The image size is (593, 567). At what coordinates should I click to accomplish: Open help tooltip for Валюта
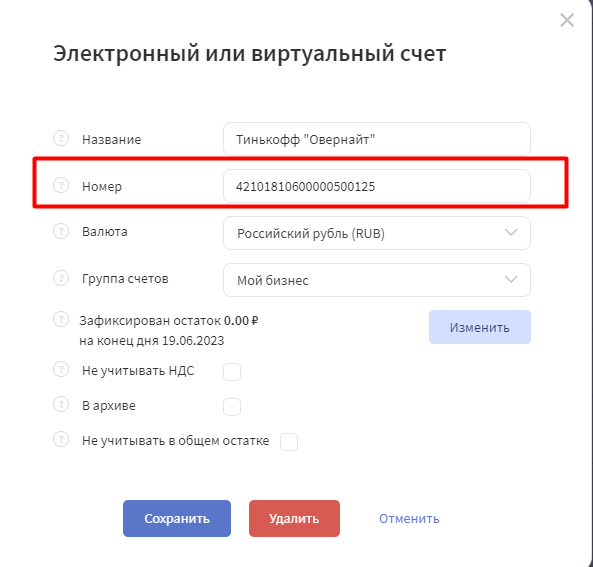click(x=61, y=231)
